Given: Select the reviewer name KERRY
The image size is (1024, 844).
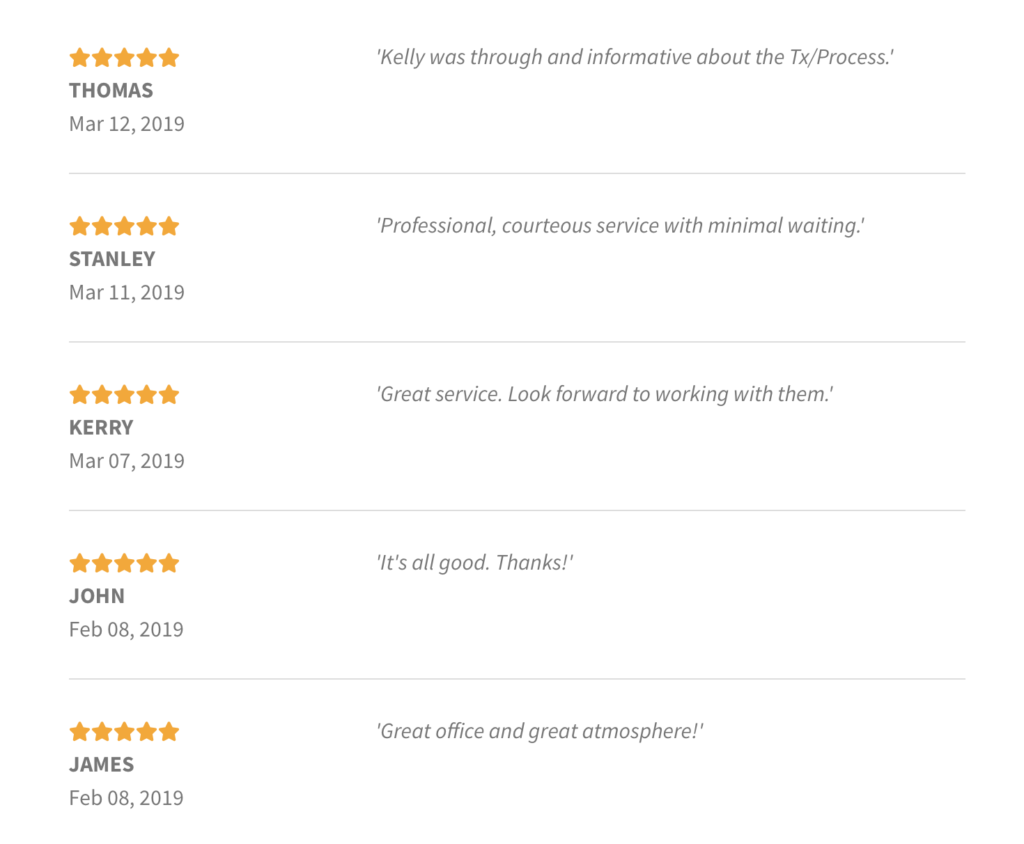Looking at the screenshot, I should [x=101, y=427].
